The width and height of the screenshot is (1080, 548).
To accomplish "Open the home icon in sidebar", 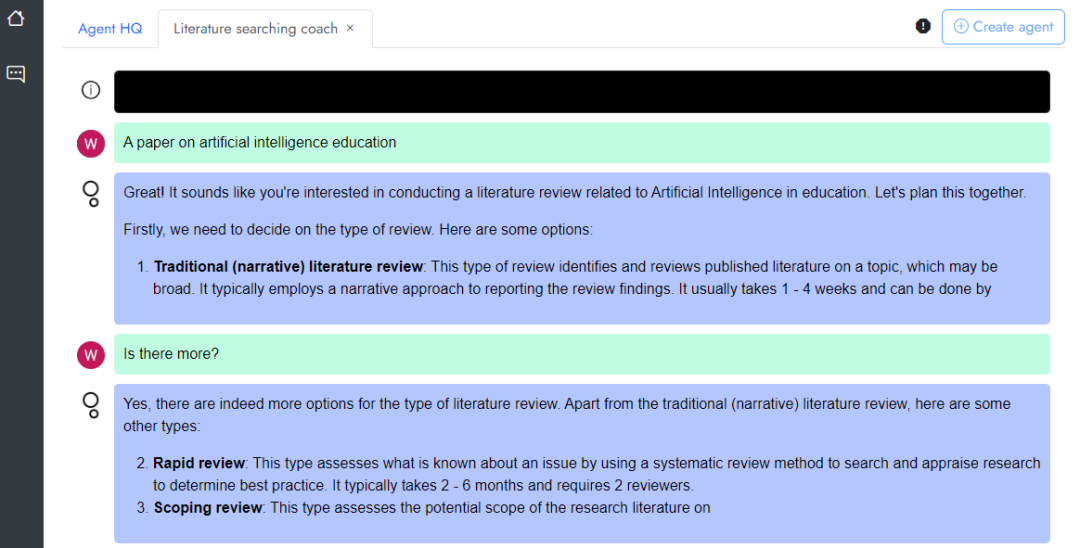I will [x=16, y=18].
